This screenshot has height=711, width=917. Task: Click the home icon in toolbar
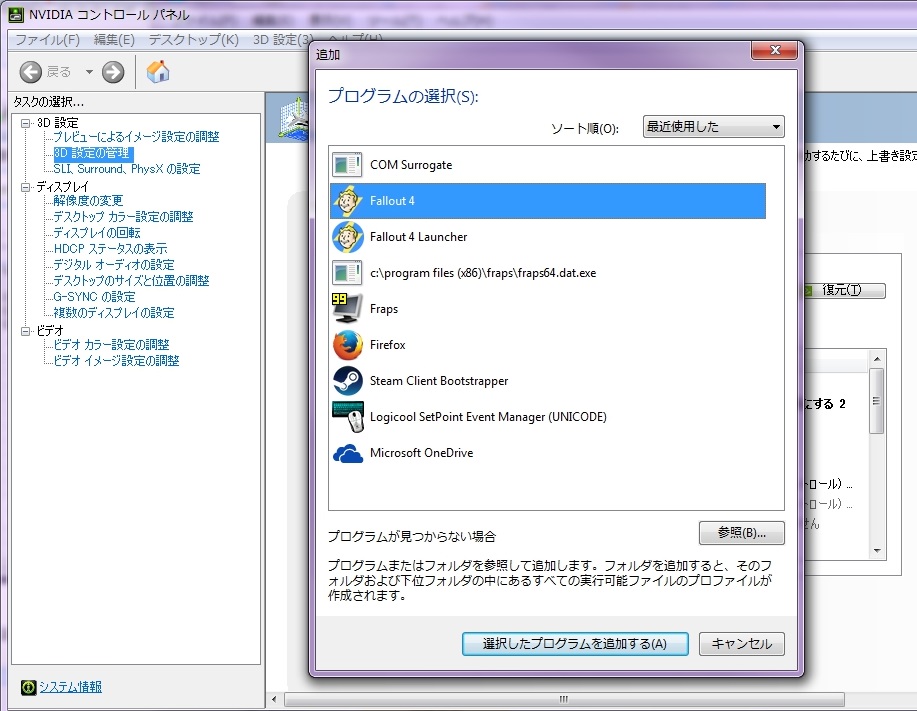click(x=158, y=72)
